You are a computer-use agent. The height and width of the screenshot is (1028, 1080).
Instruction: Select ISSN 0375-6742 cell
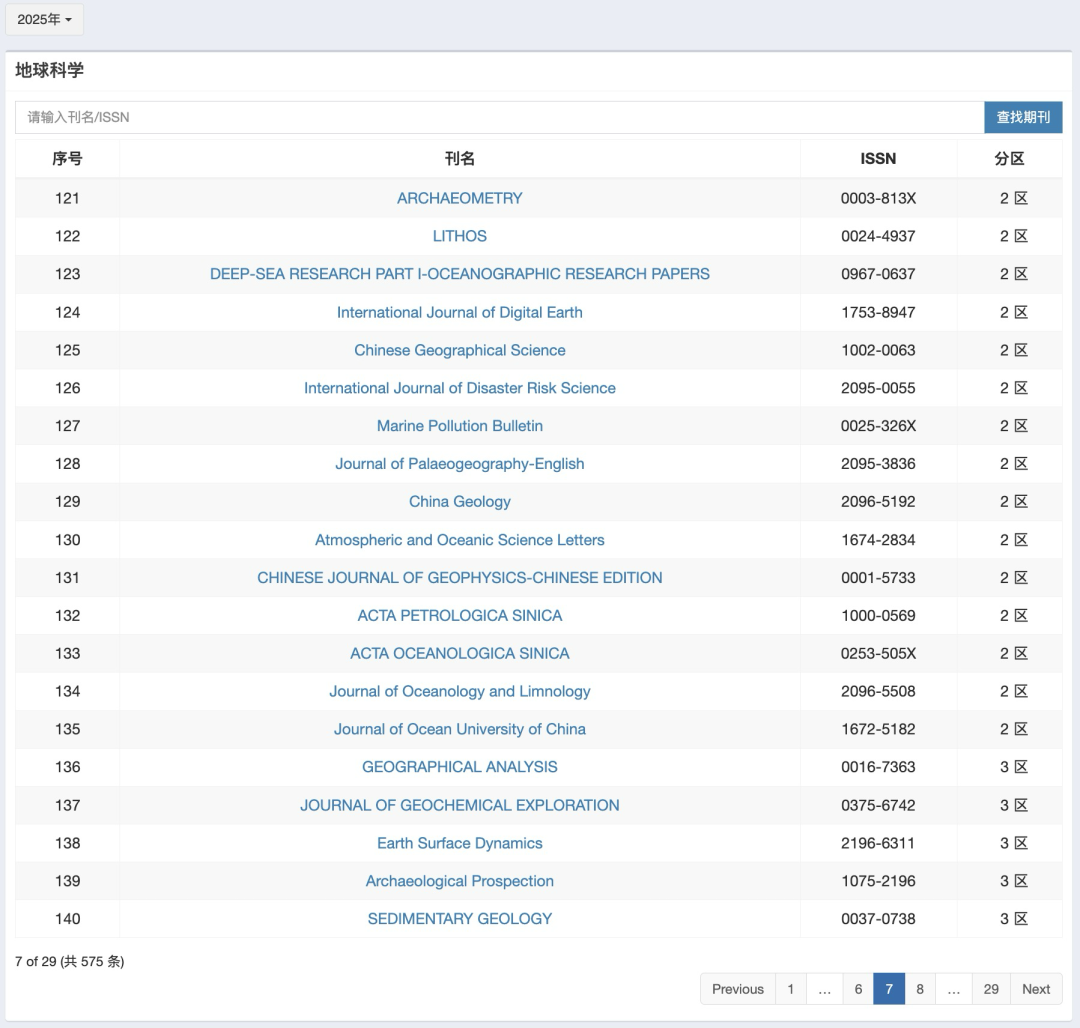pyautogui.click(x=878, y=806)
